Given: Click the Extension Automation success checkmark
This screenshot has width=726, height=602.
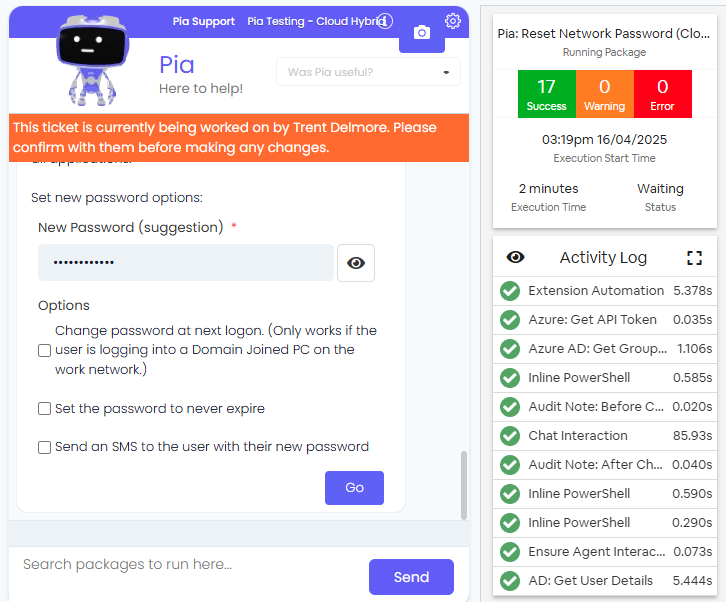Looking at the screenshot, I should 510,291.
